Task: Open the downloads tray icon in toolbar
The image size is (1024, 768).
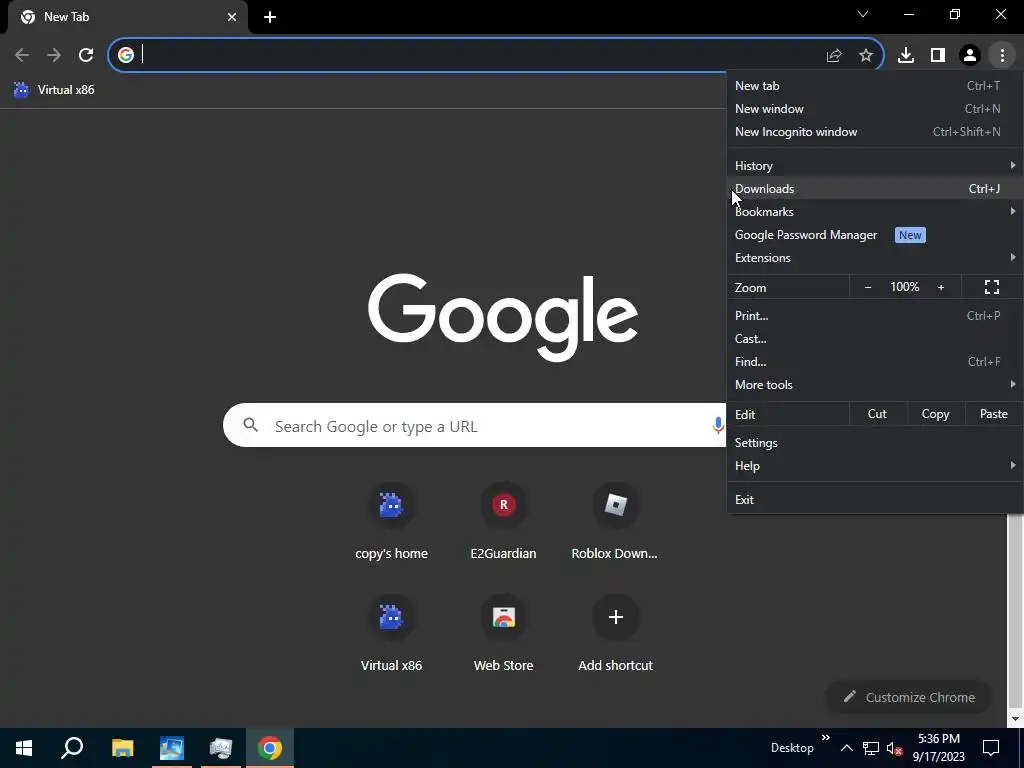Action: point(906,56)
